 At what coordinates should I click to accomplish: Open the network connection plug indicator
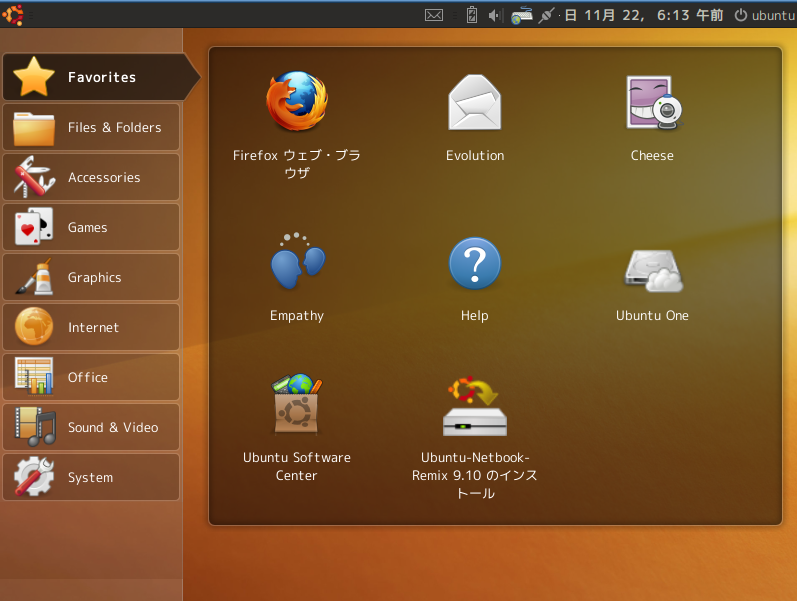click(x=546, y=15)
